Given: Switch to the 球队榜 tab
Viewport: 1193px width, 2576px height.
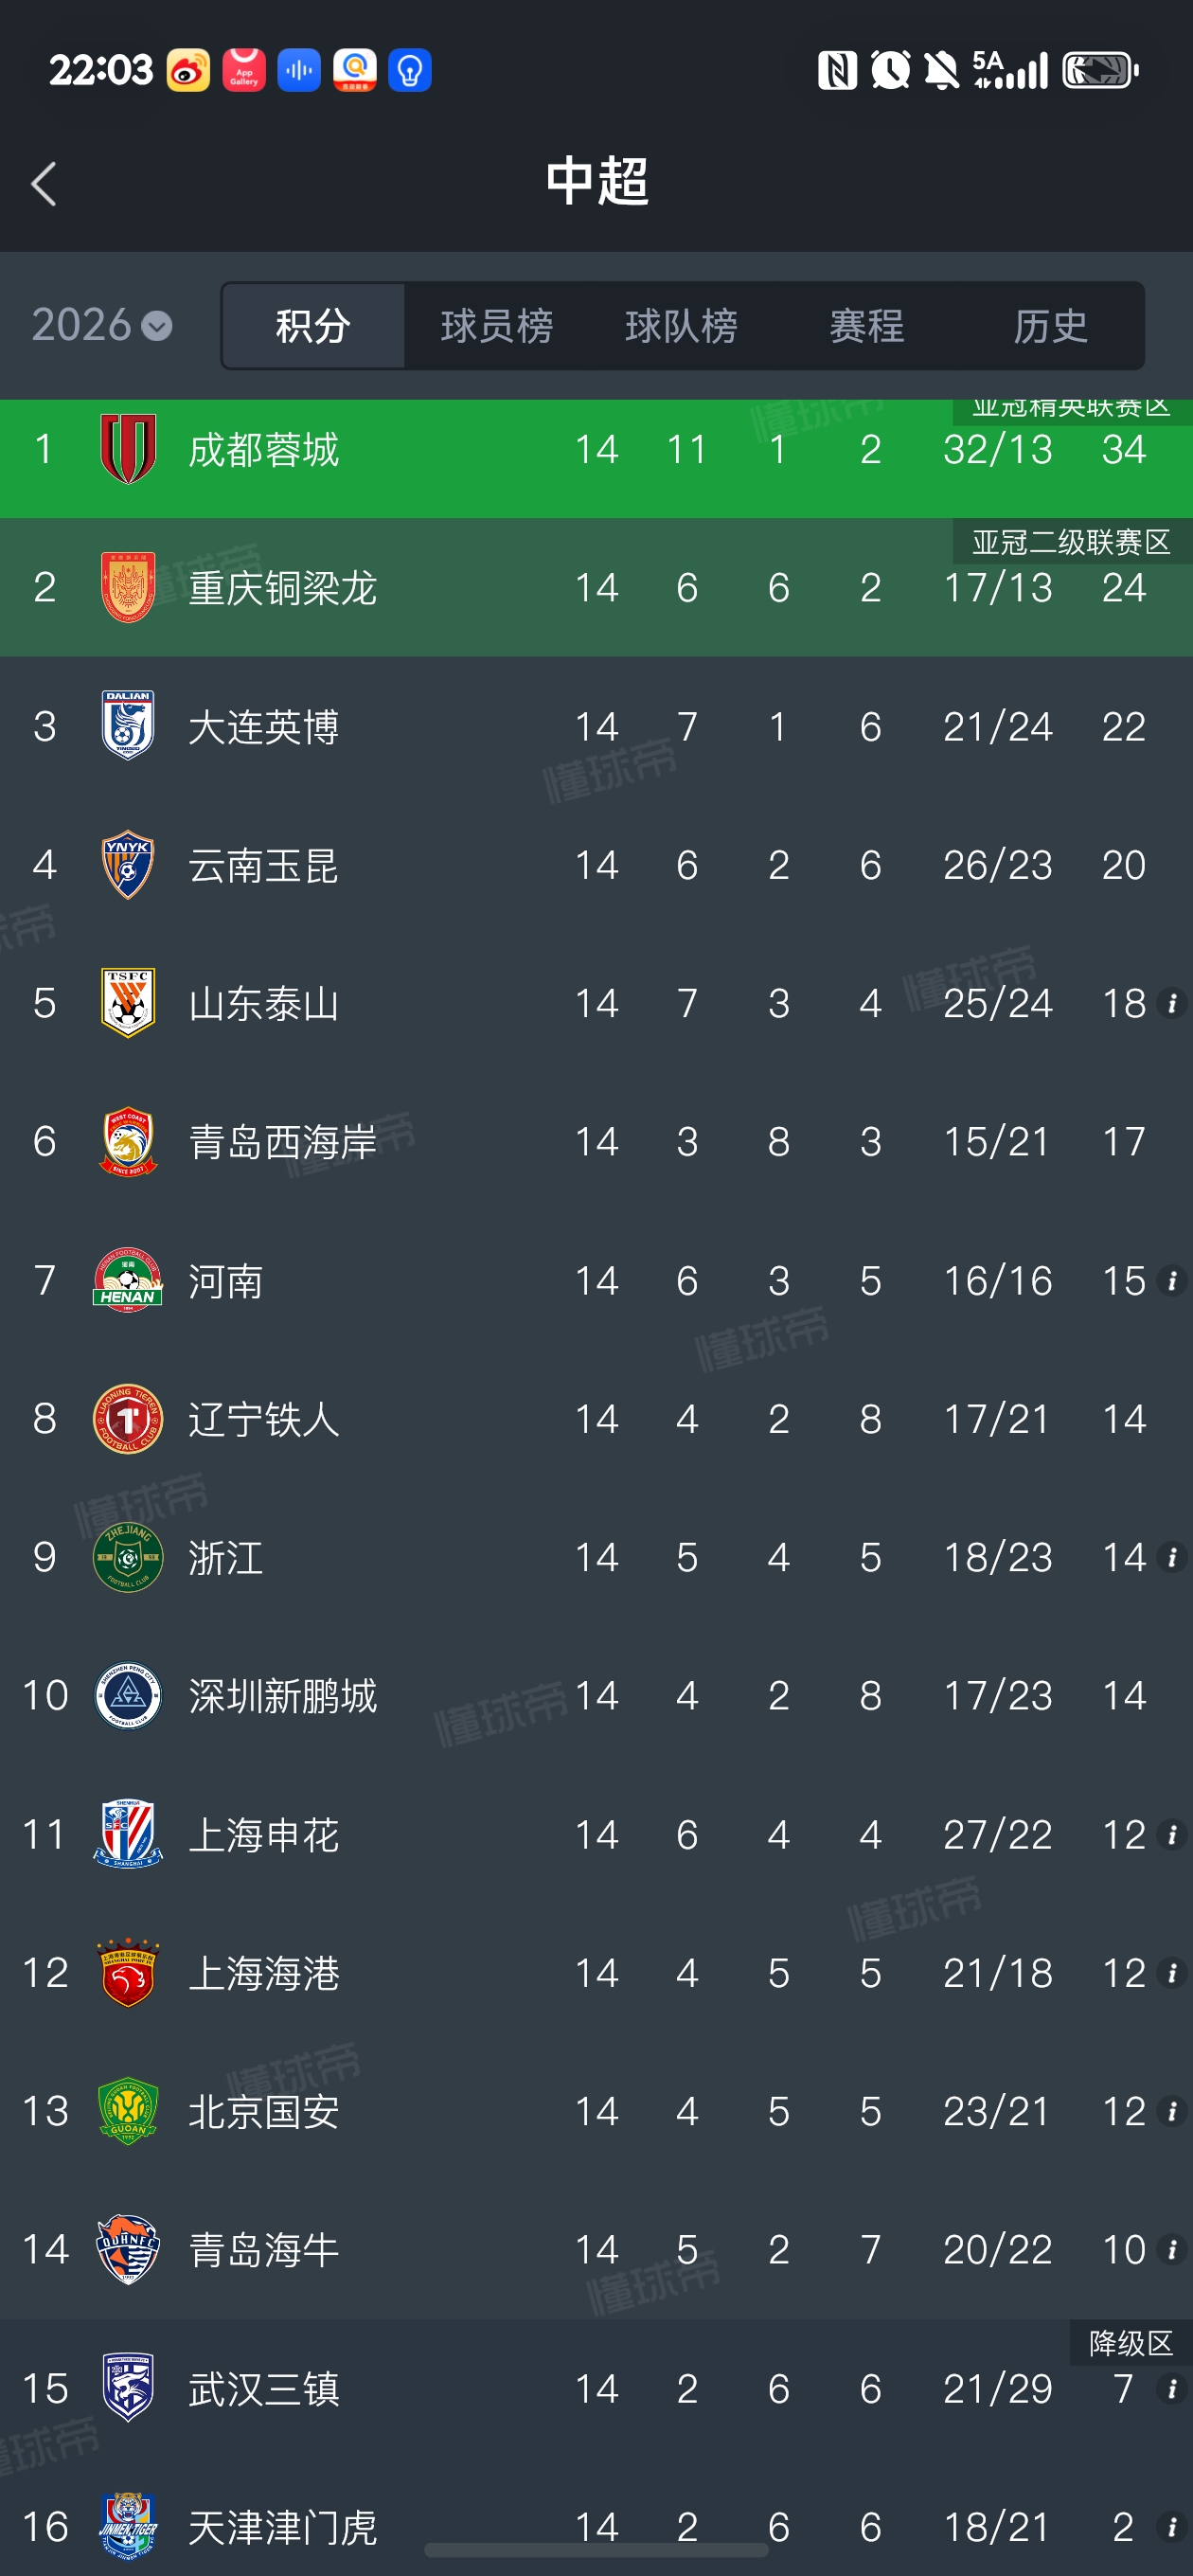Looking at the screenshot, I should 681,326.
